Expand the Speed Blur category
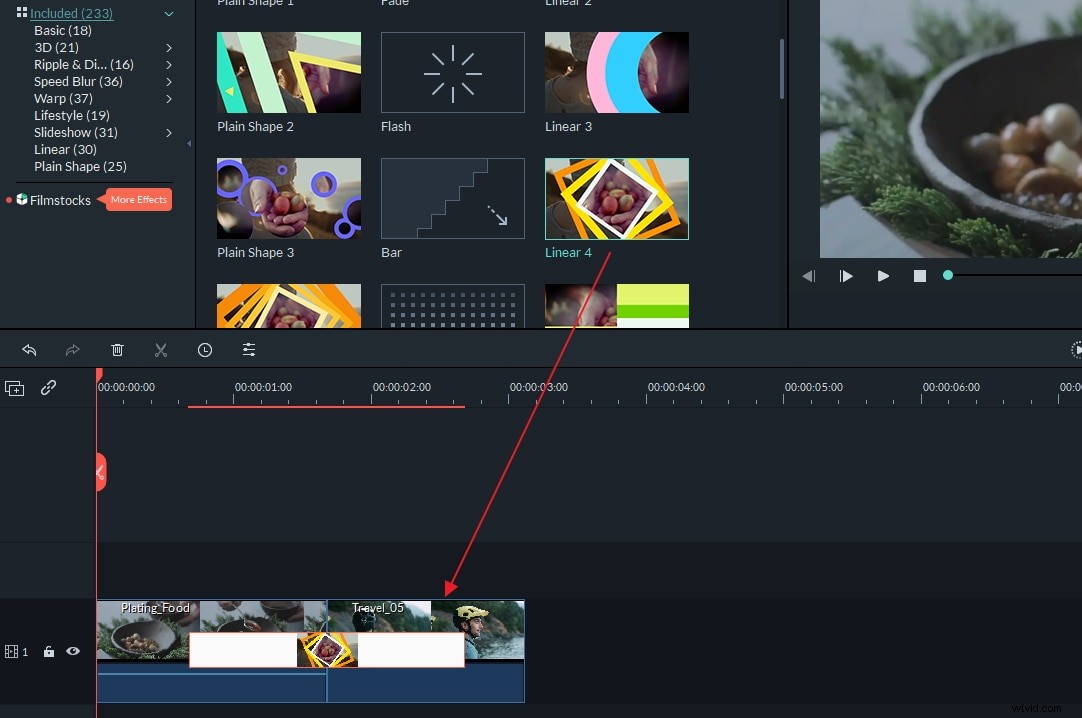Image resolution: width=1082 pixels, height=718 pixels. [168, 81]
